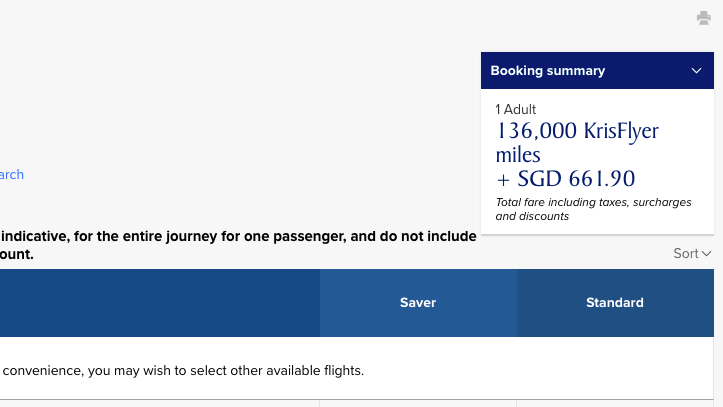723x407 pixels.
Task: Click the dark blue flights column header
Action: click(x=160, y=303)
